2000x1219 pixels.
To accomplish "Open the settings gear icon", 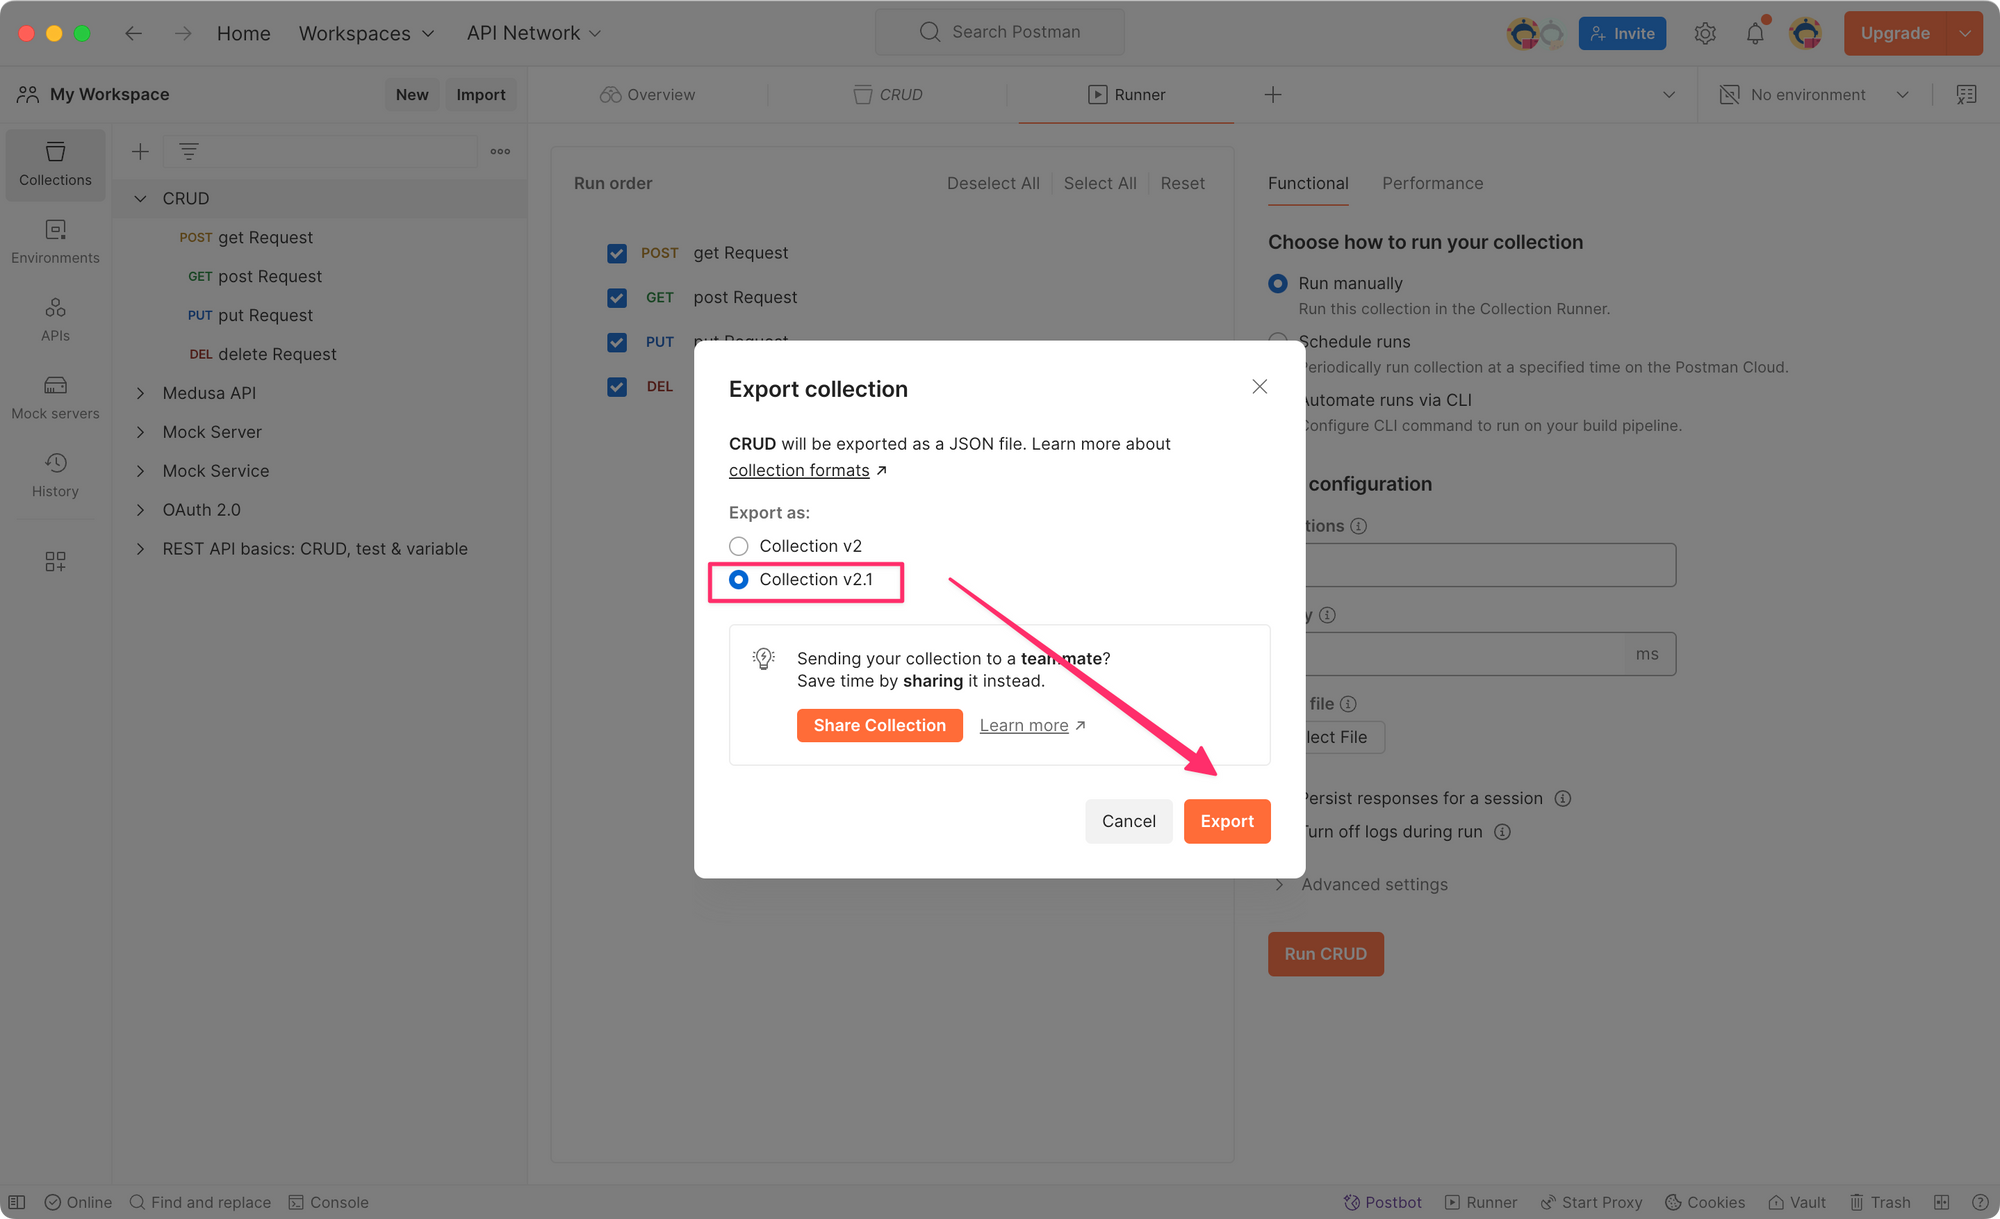I will click(1705, 34).
